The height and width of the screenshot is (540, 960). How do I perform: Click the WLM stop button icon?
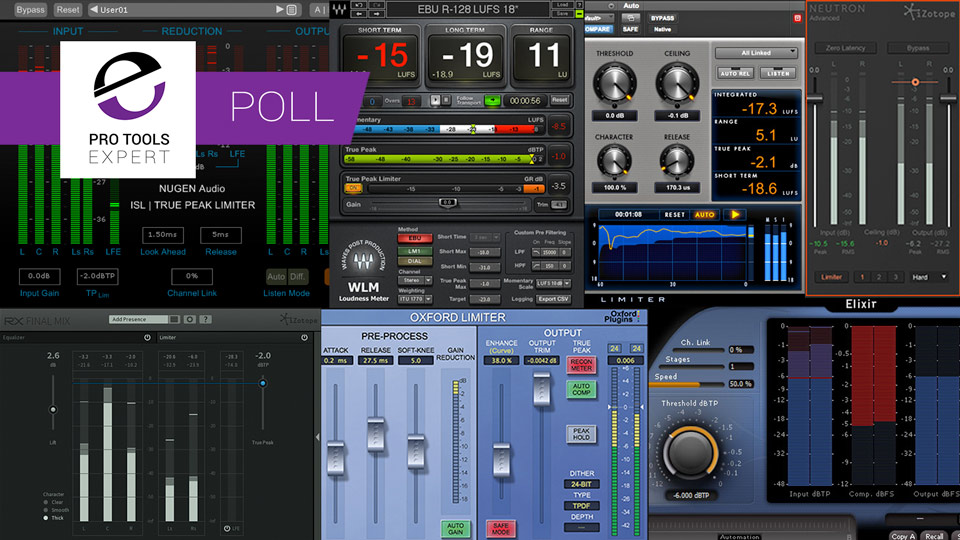point(446,100)
